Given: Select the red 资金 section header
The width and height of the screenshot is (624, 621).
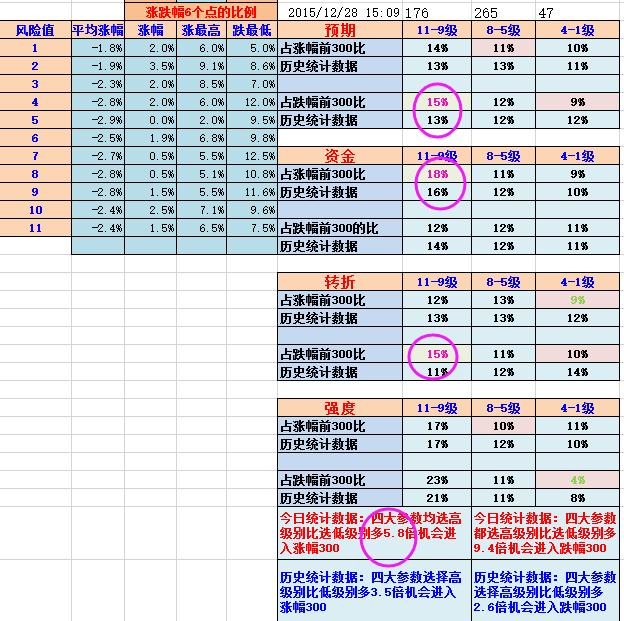Looking at the screenshot, I should (x=340, y=156).
